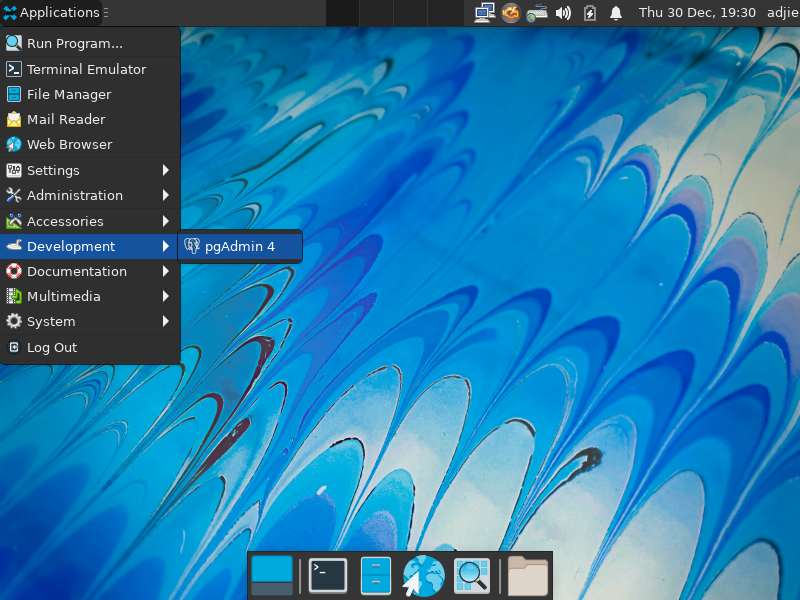Open Mail Reader from the Applications menu

(90, 119)
